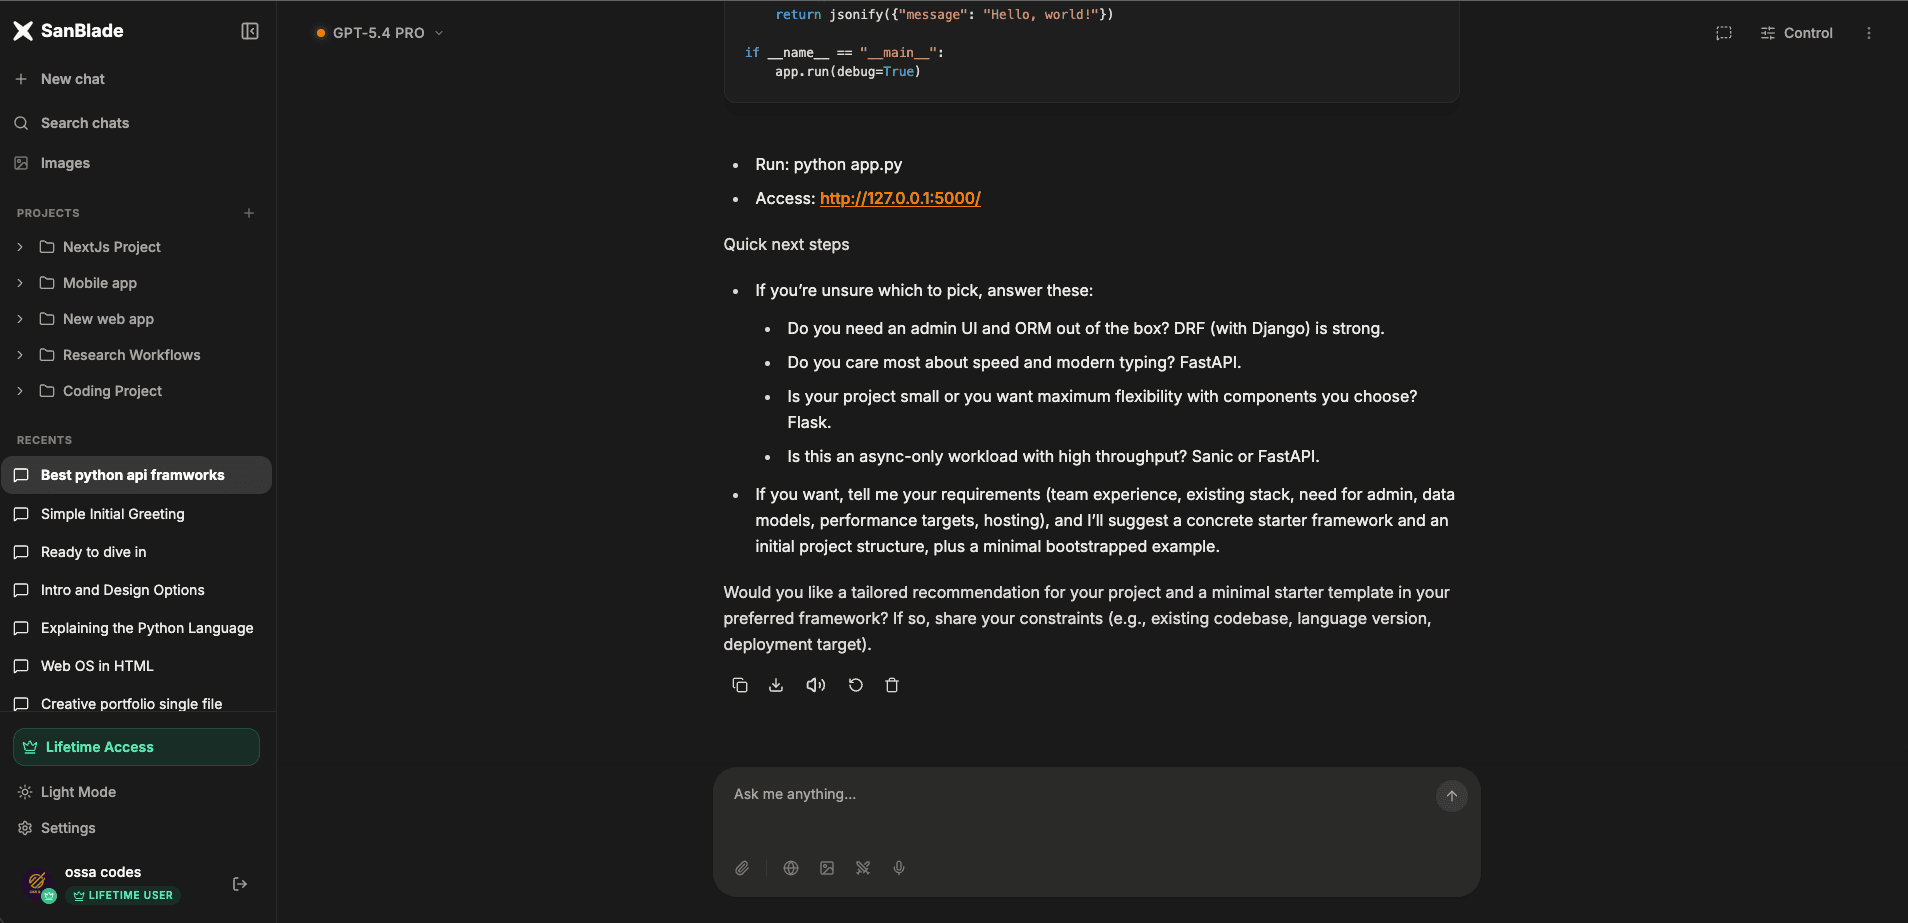Image resolution: width=1908 pixels, height=923 pixels.
Task: Open the Control panel
Action: pos(1796,32)
